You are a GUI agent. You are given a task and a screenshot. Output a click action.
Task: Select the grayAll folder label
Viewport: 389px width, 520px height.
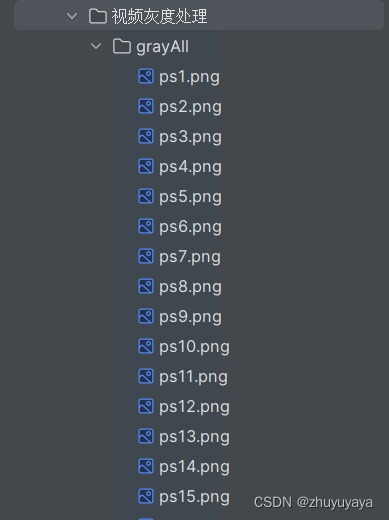coord(162,47)
